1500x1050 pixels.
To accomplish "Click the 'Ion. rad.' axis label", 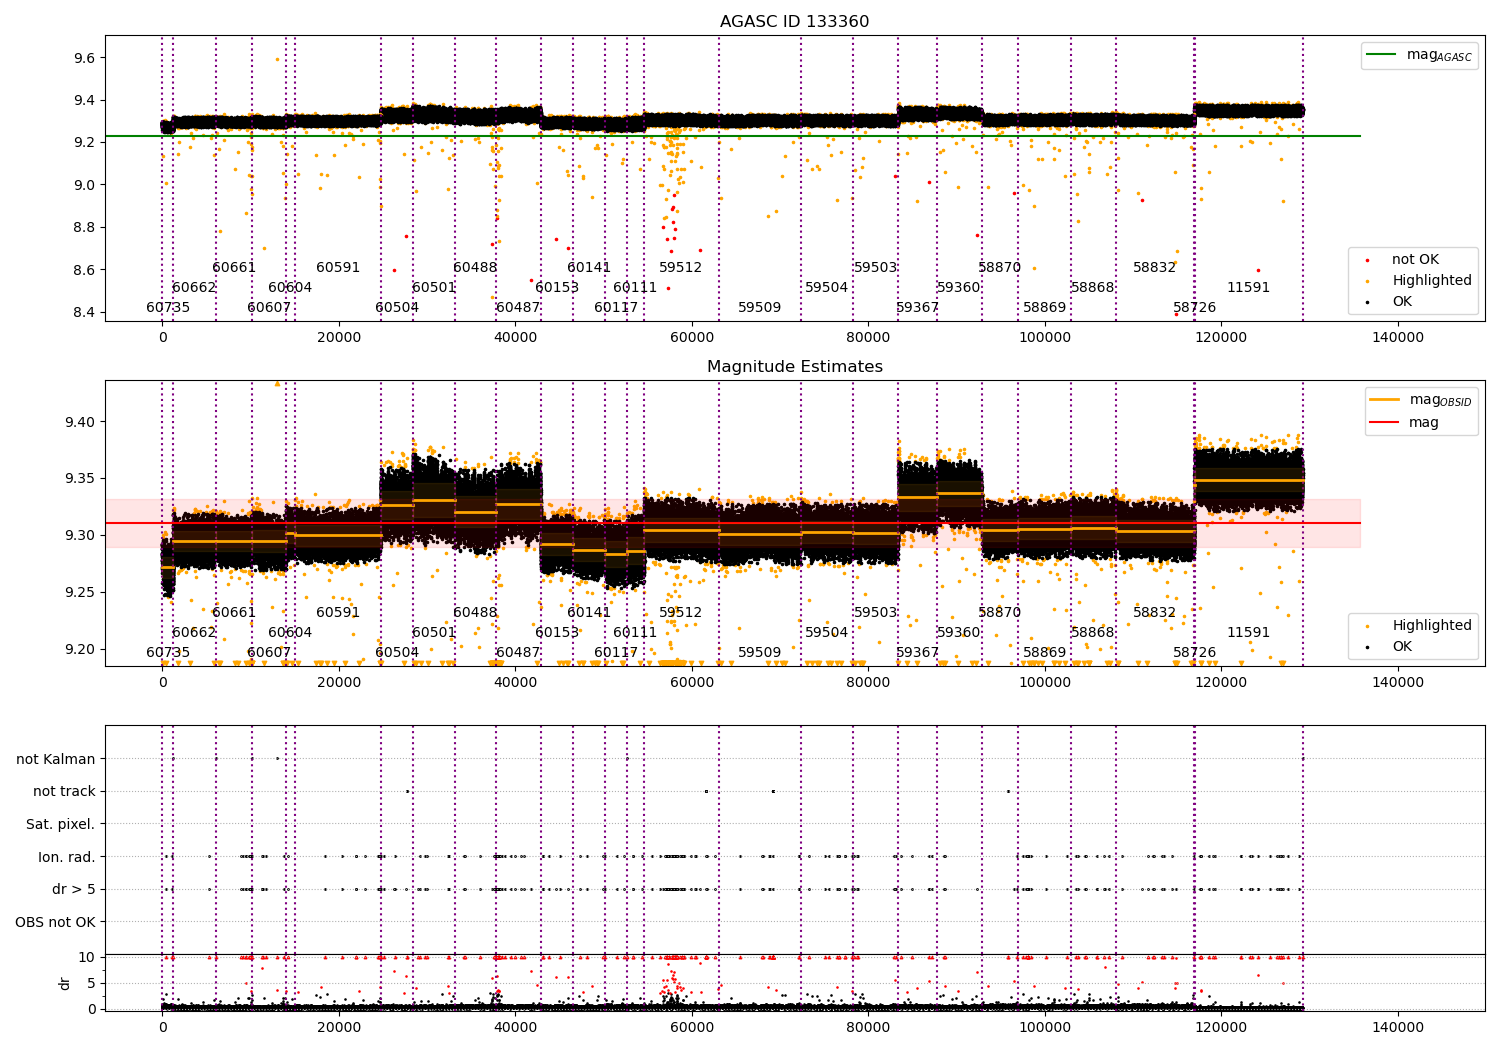I will tap(67, 857).
